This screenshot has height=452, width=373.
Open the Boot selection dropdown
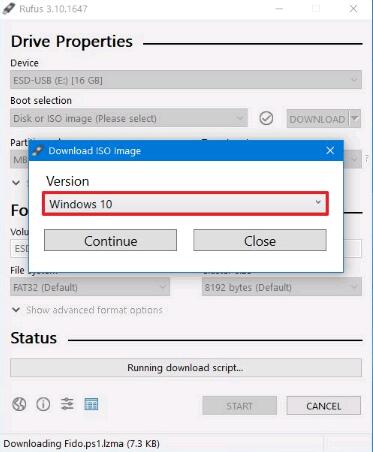[x=129, y=118]
